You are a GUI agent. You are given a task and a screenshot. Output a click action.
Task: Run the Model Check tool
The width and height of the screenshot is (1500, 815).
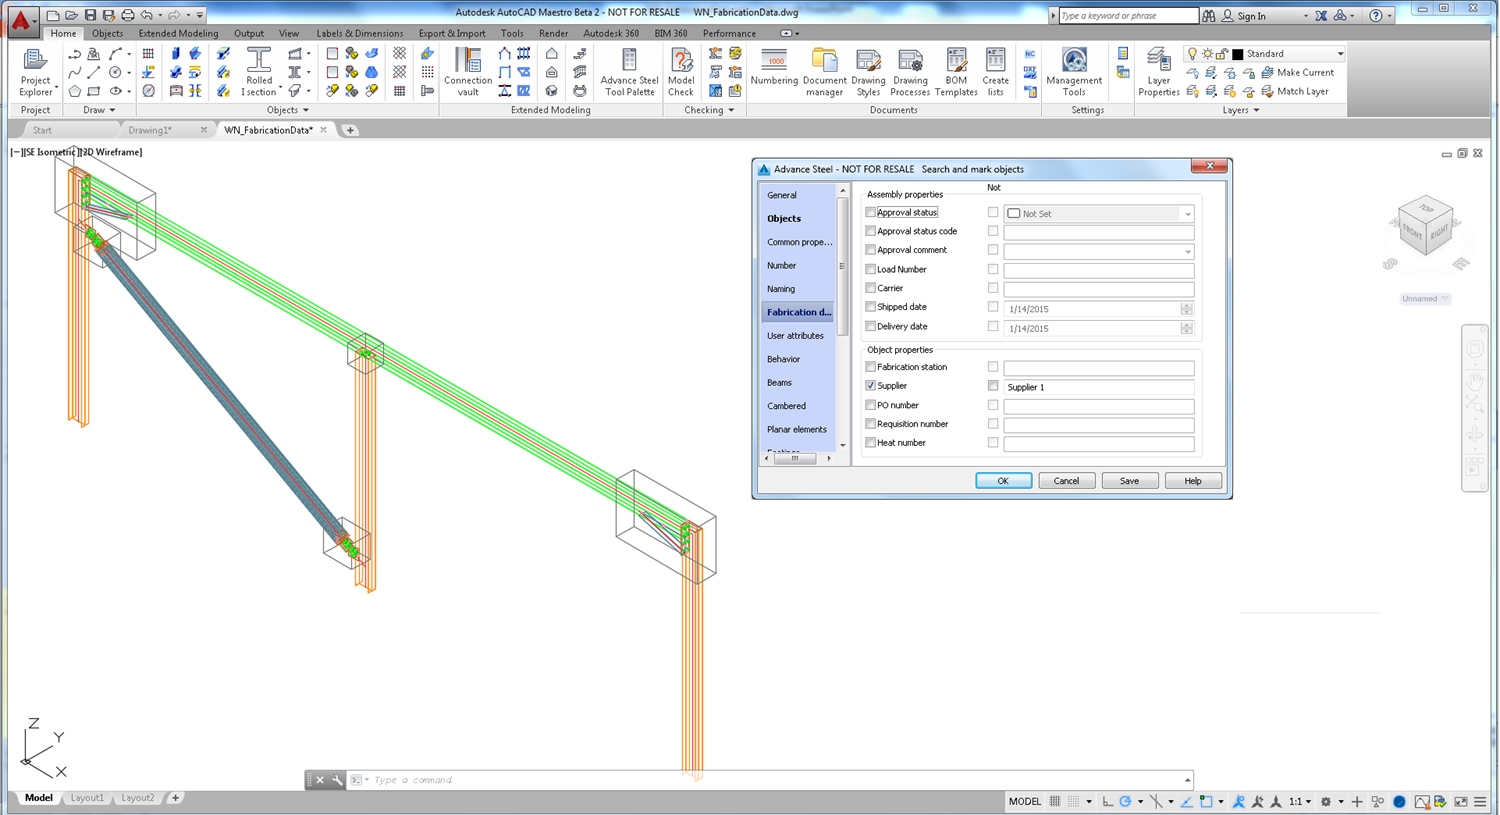click(x=681, y=72)
